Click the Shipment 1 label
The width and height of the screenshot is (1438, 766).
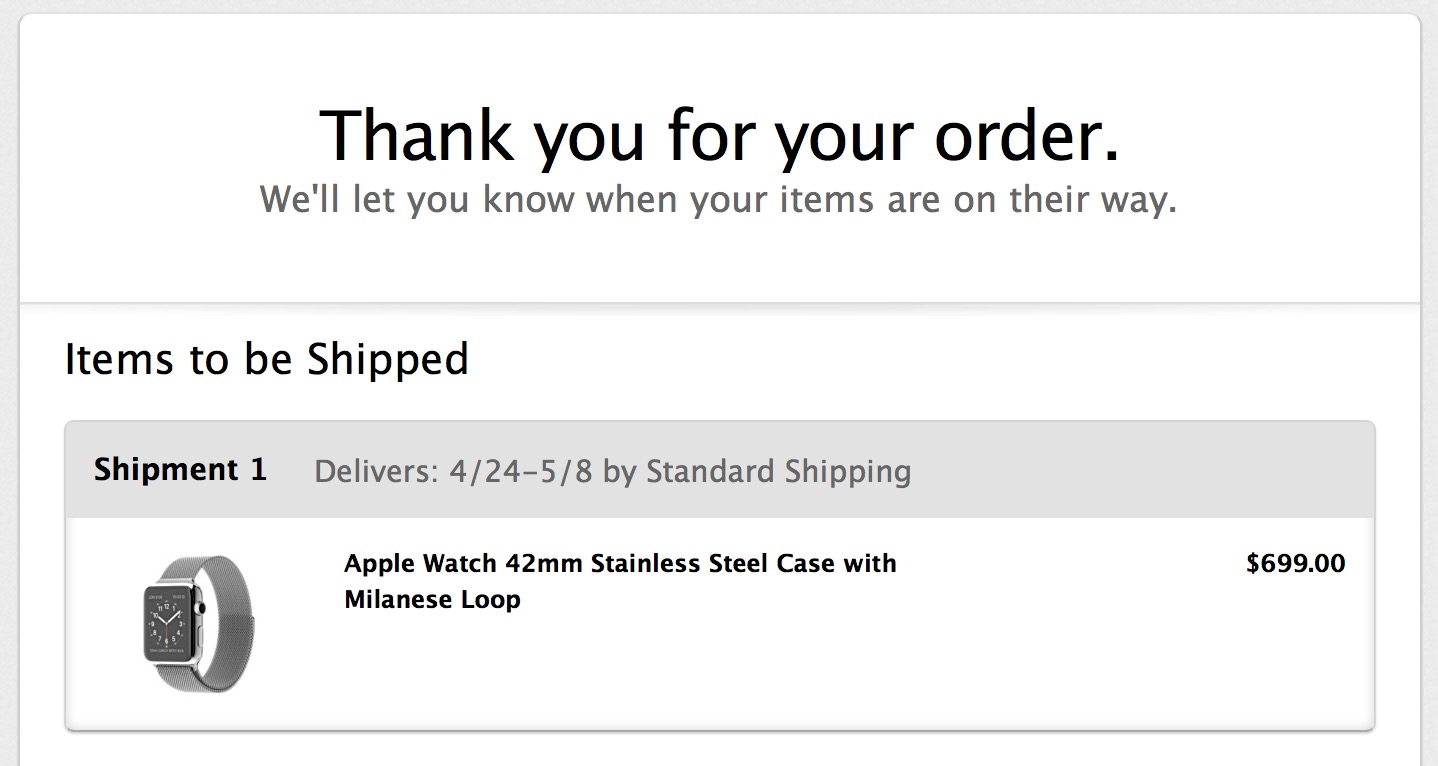tap(180, 470)
